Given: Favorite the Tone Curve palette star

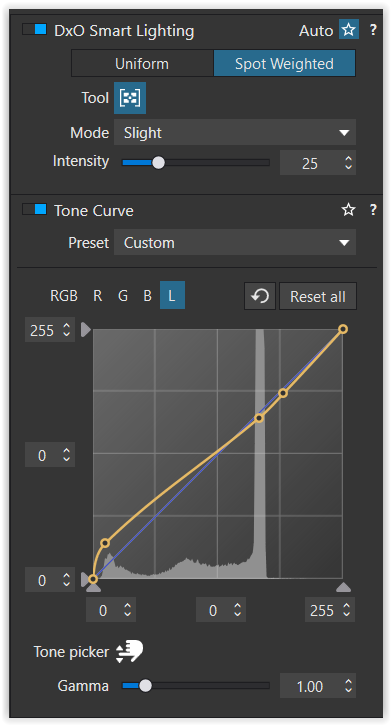Looking at the screenshot, I should coord(348,210).
